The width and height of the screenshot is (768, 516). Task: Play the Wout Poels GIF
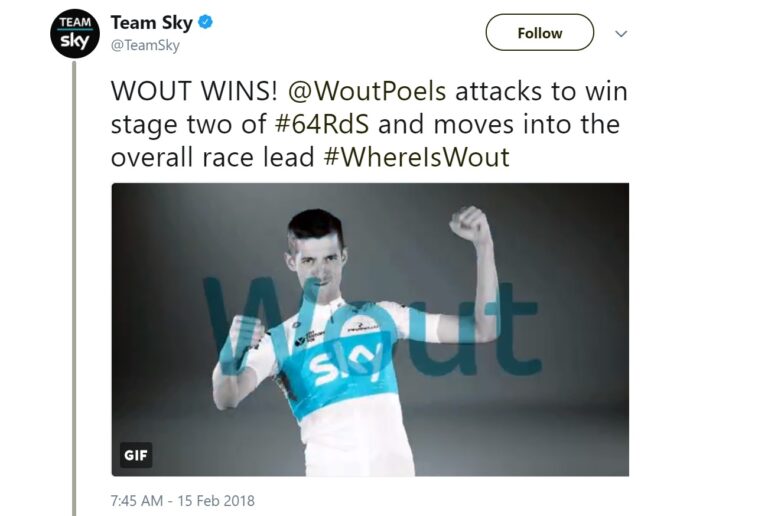coord(370,329)
